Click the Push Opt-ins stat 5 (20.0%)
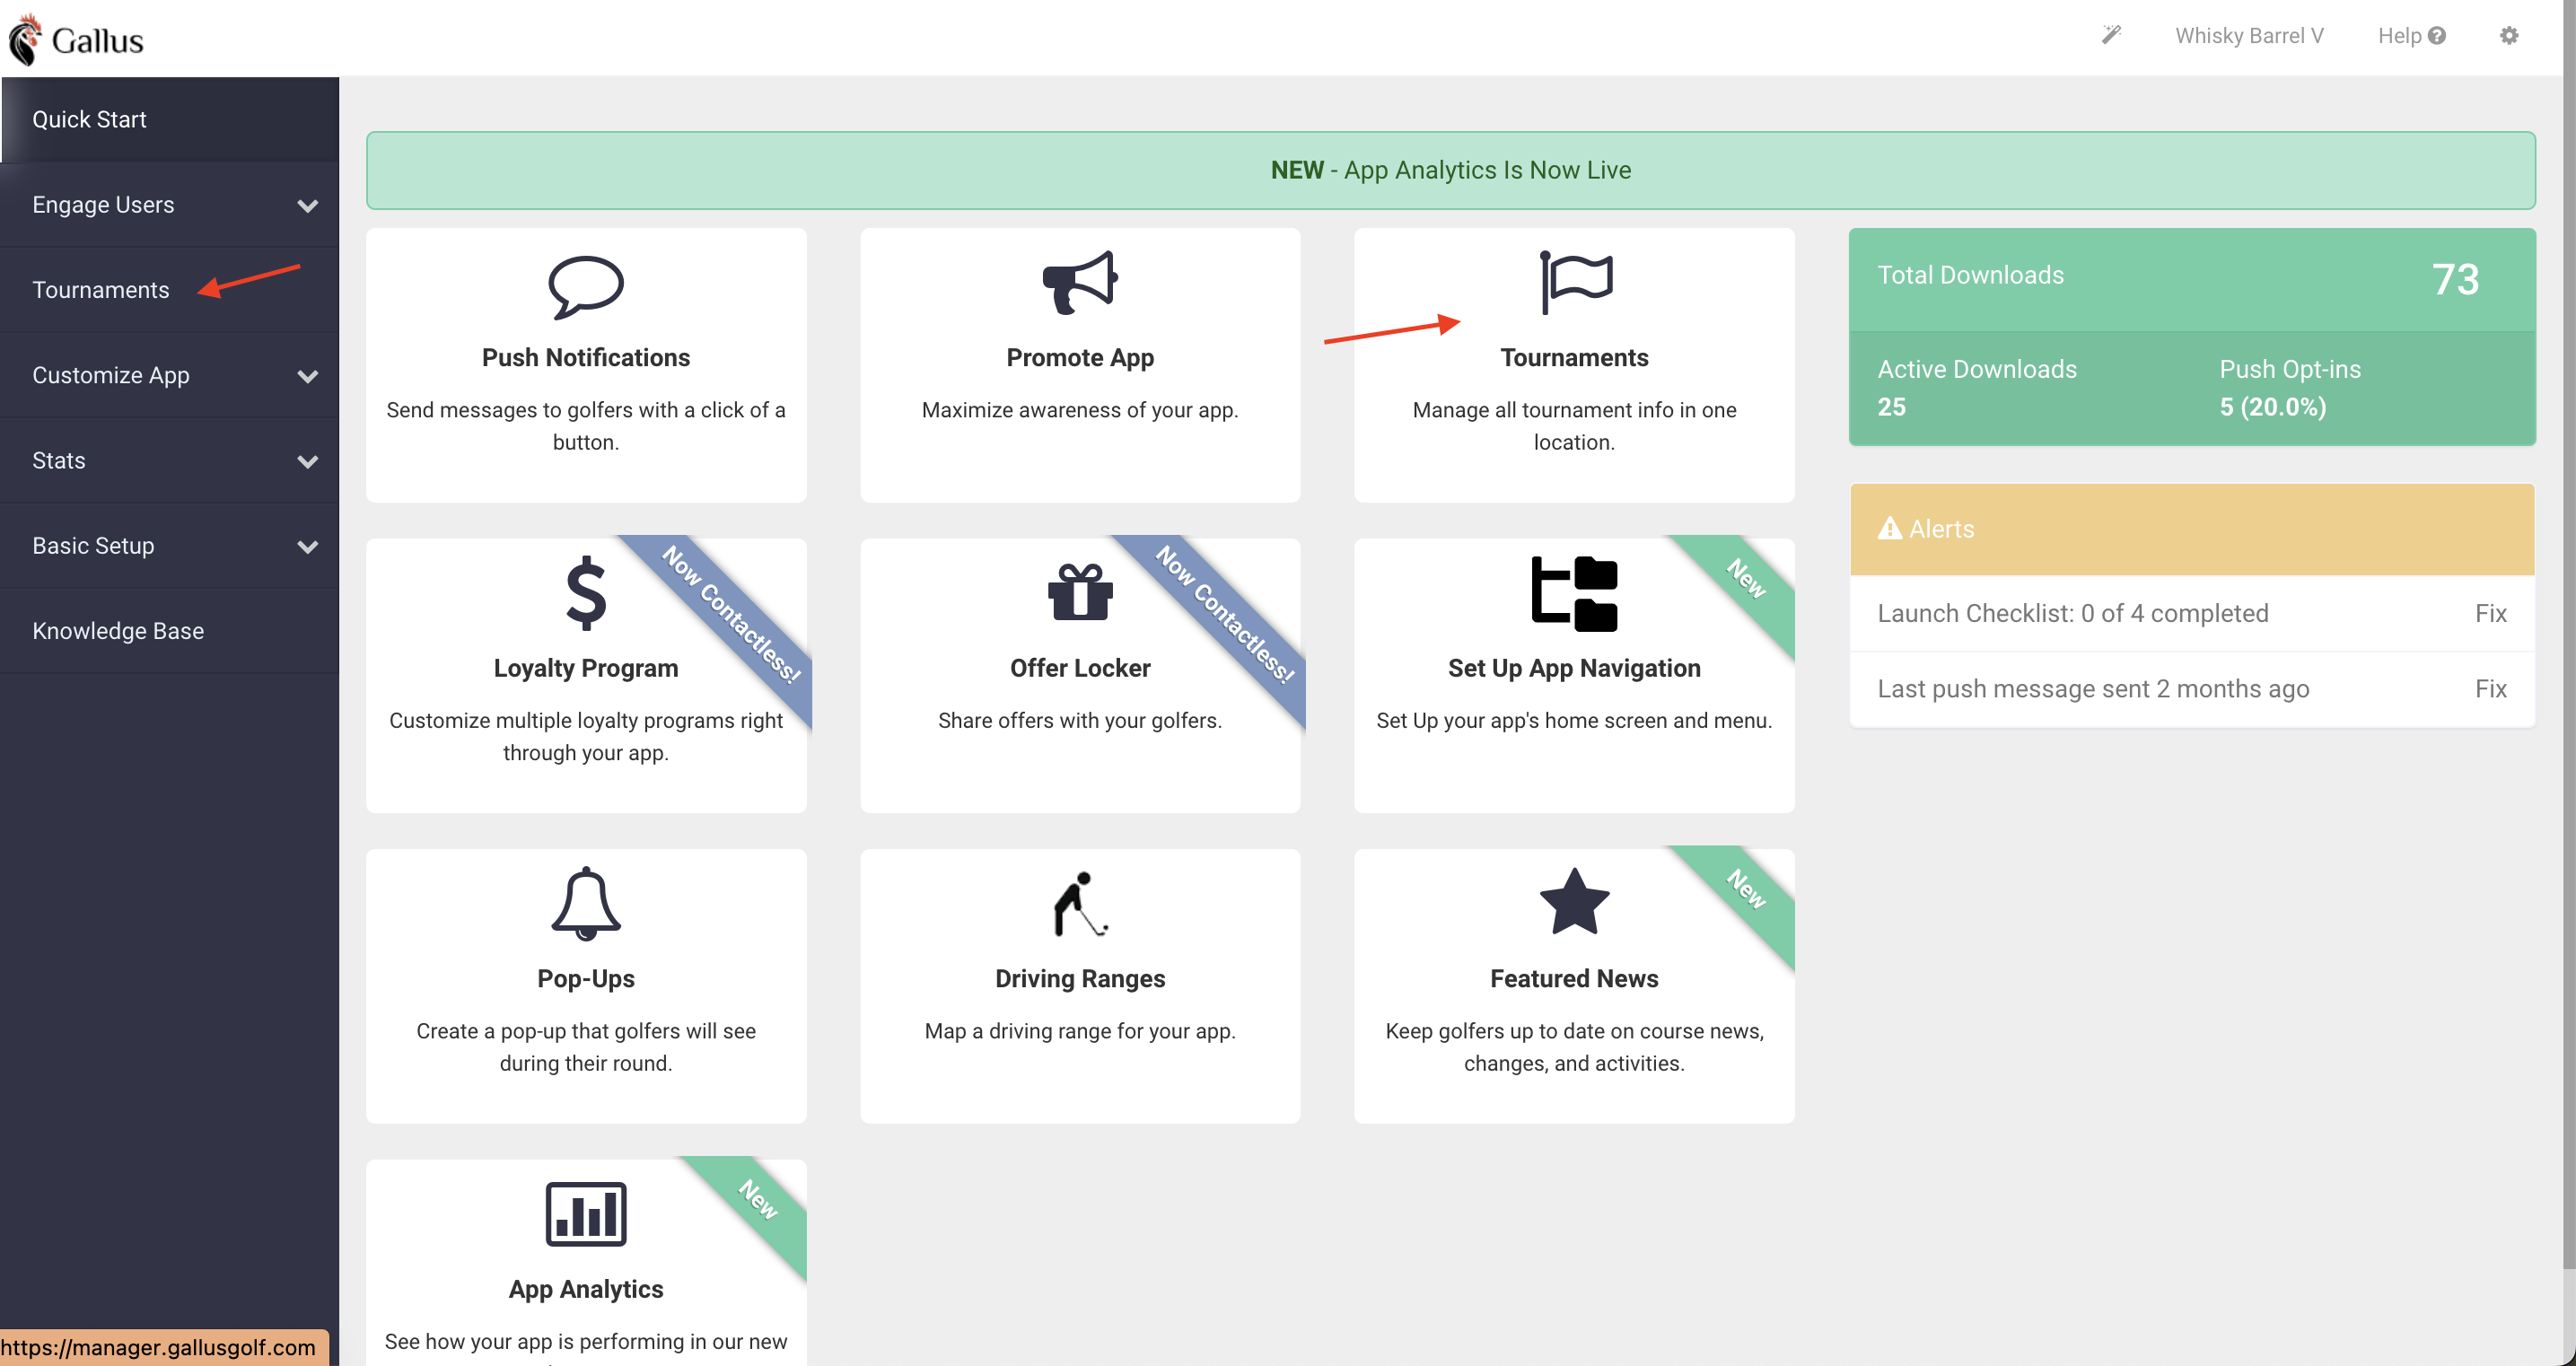Image resolution: width=2576 pixels, height=1366 pixels. (2272, 408)
